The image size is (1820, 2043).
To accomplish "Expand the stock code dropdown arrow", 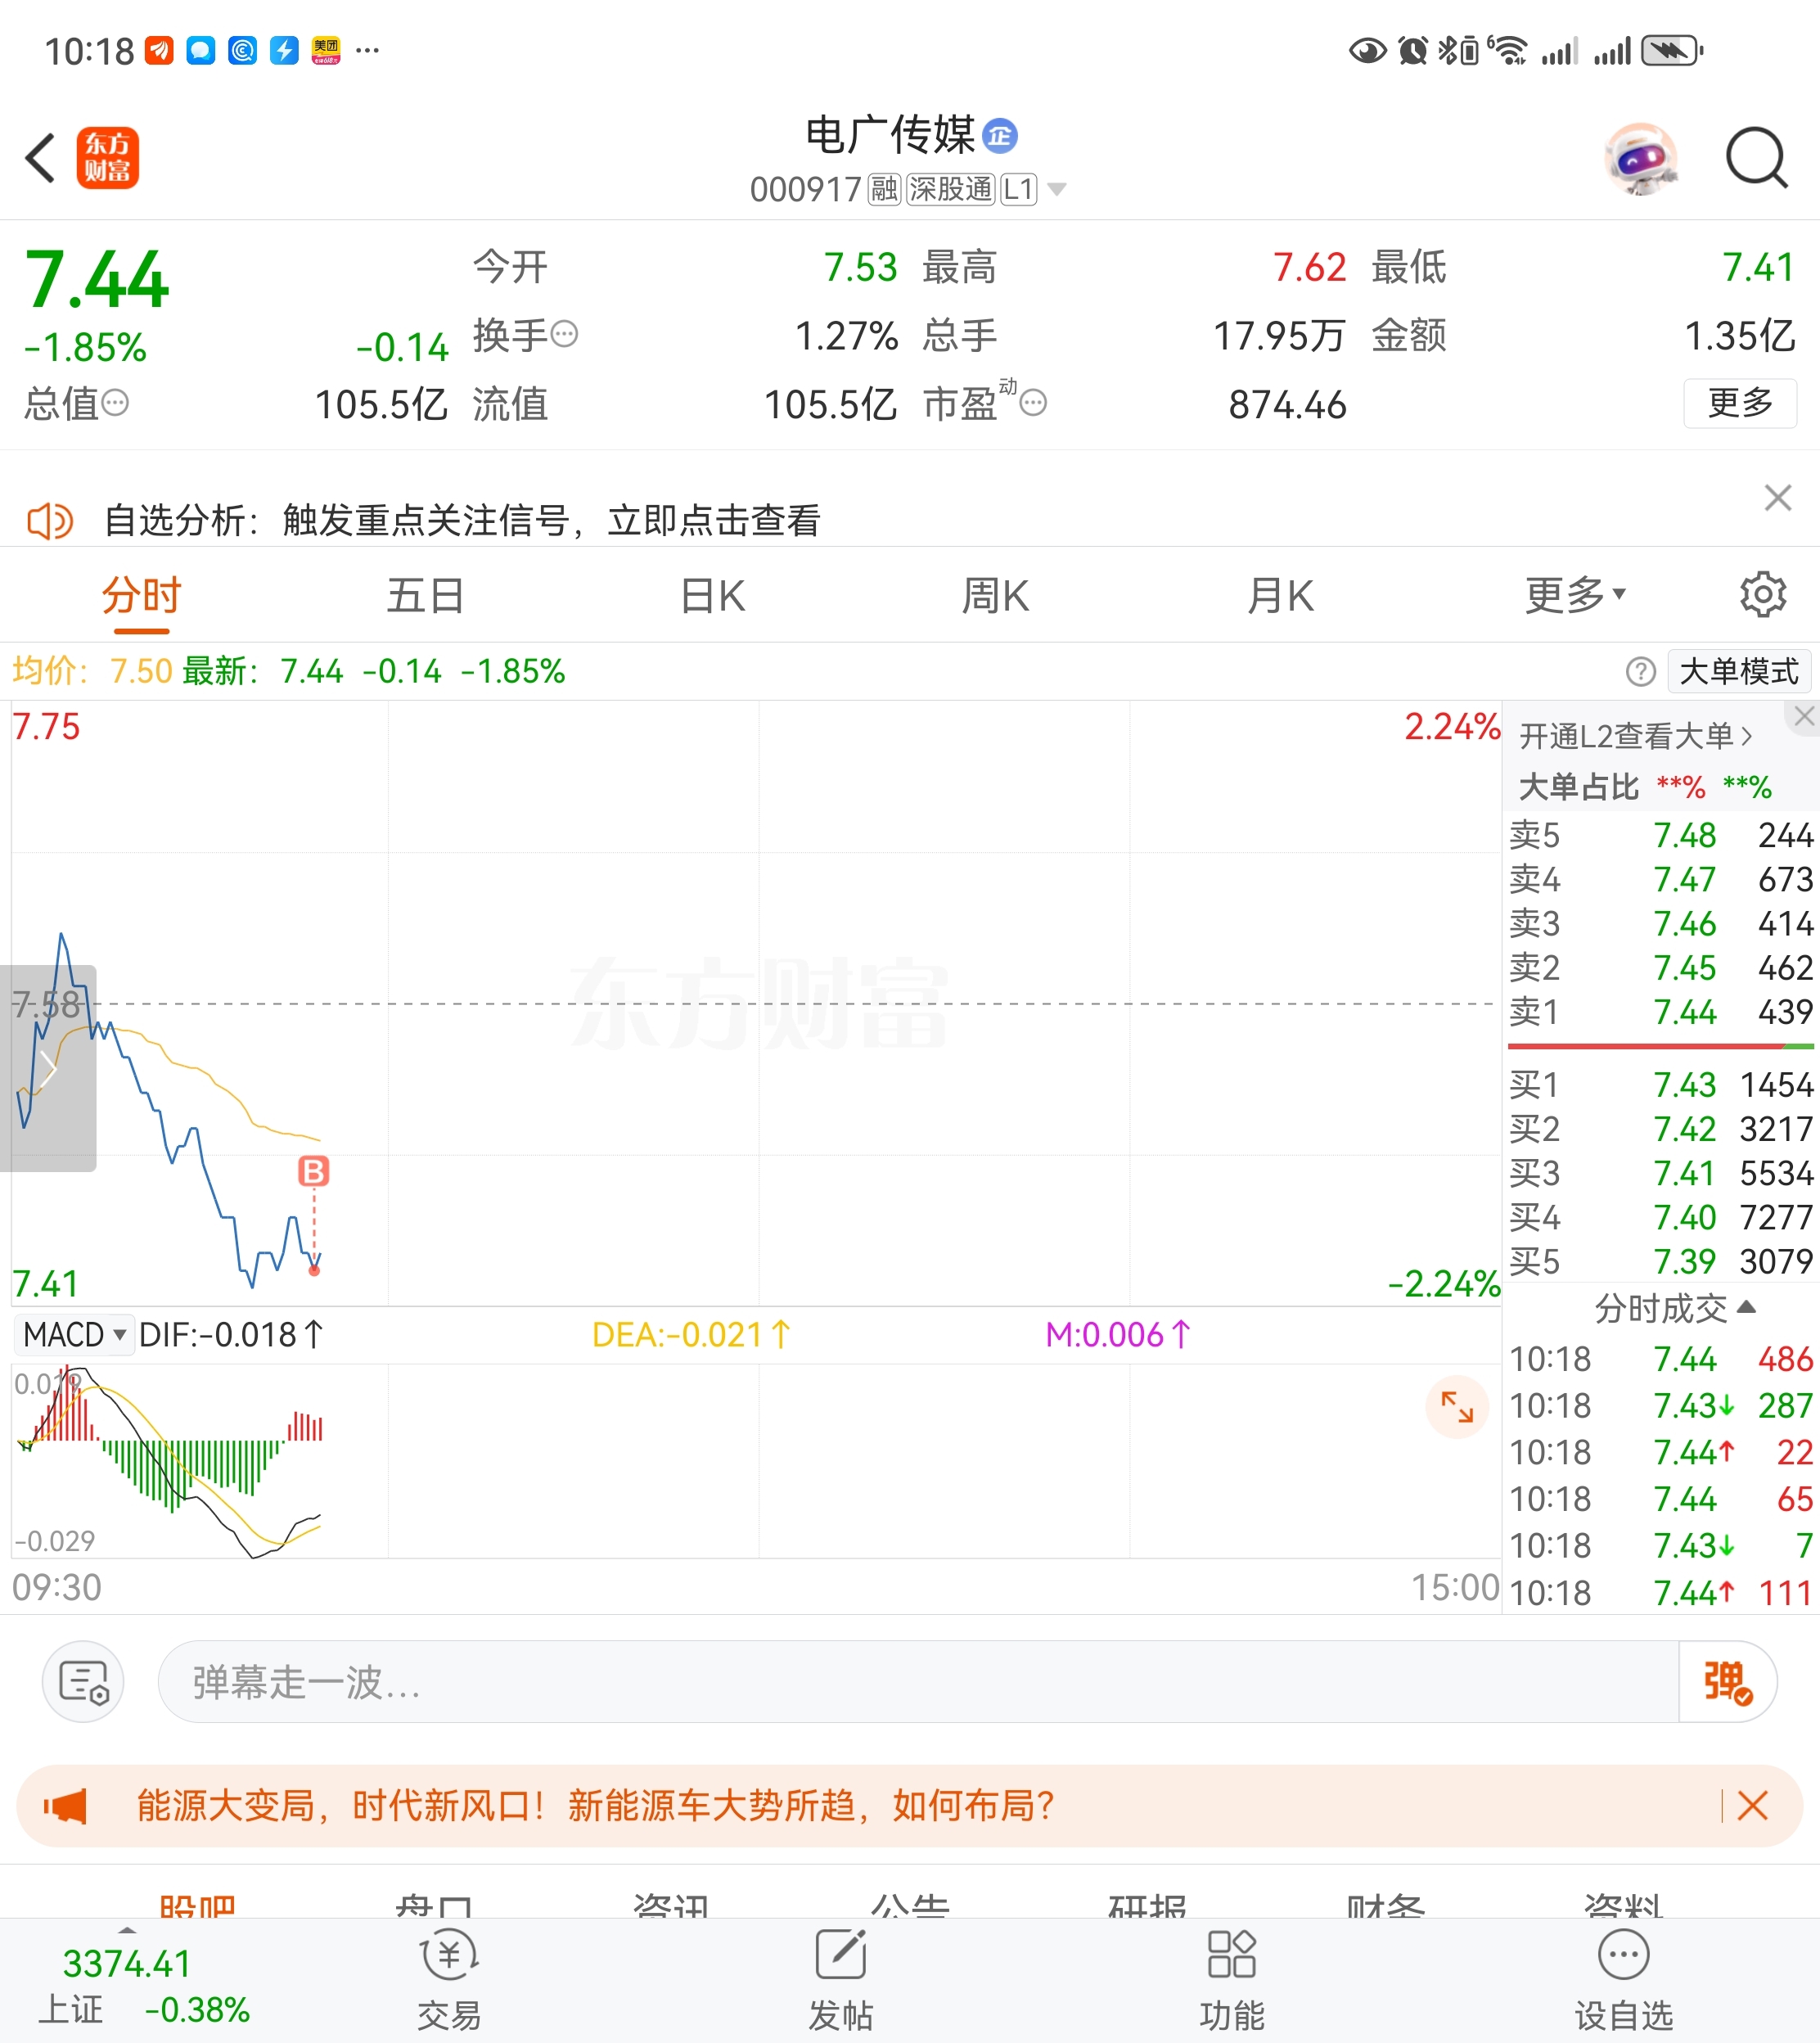I will pos(1056,188).
